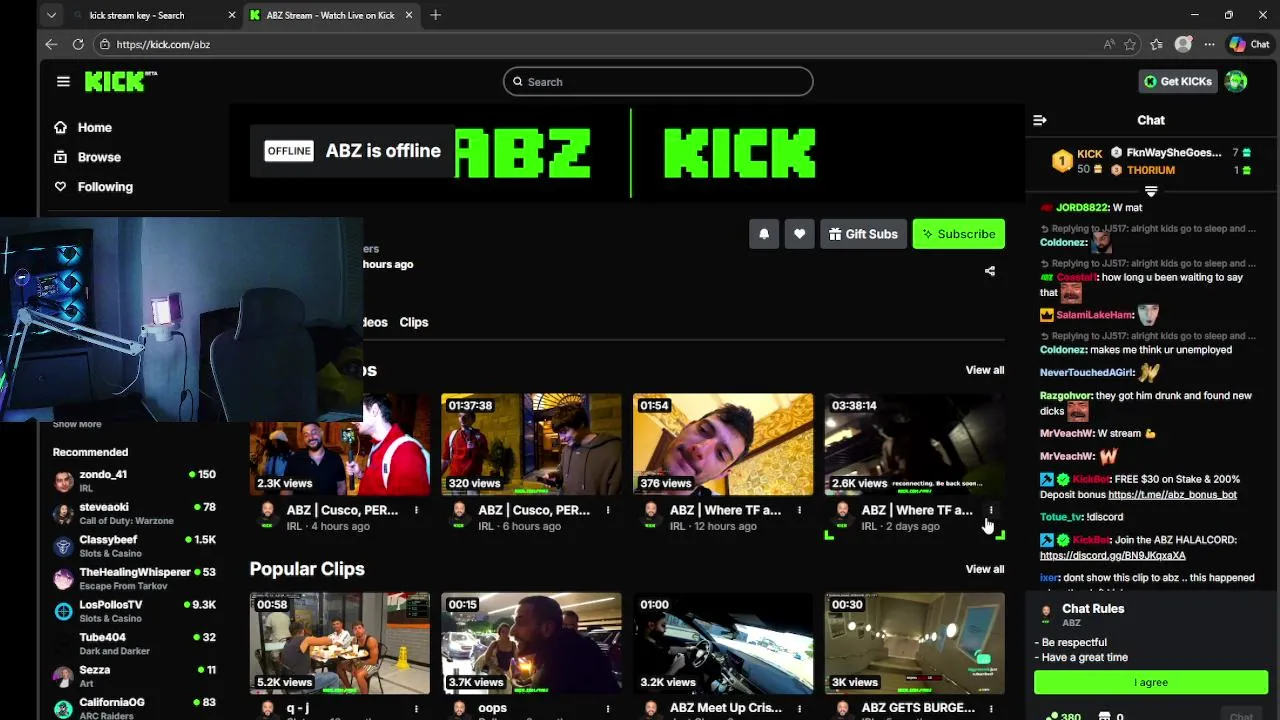The width and height of the screenshot is (1280, 720).
Task: Toggle the notification bell for ABZ
Action: coord(764,234)
